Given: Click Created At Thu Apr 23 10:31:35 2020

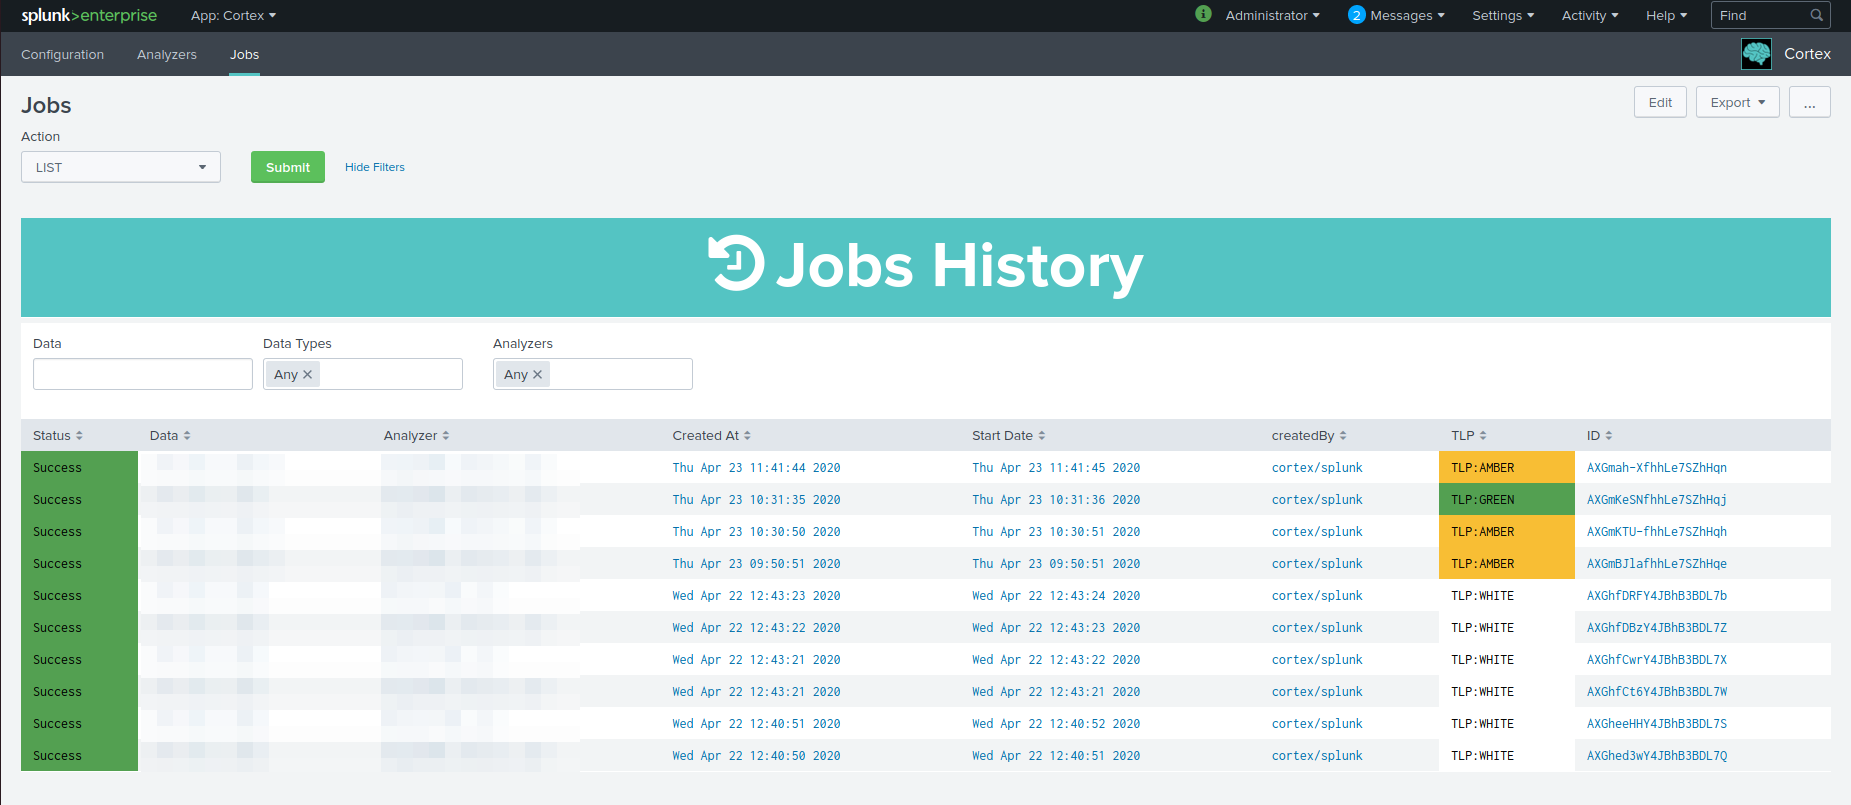Looking at the screenshot, I should point(756,499).
